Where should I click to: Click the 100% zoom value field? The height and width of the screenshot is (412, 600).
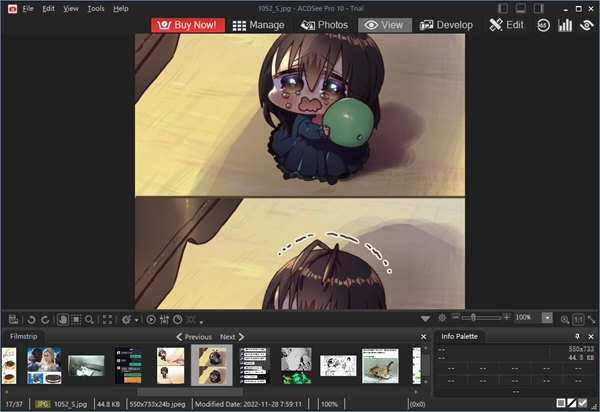pyautogui.click(x=527, y=318)
